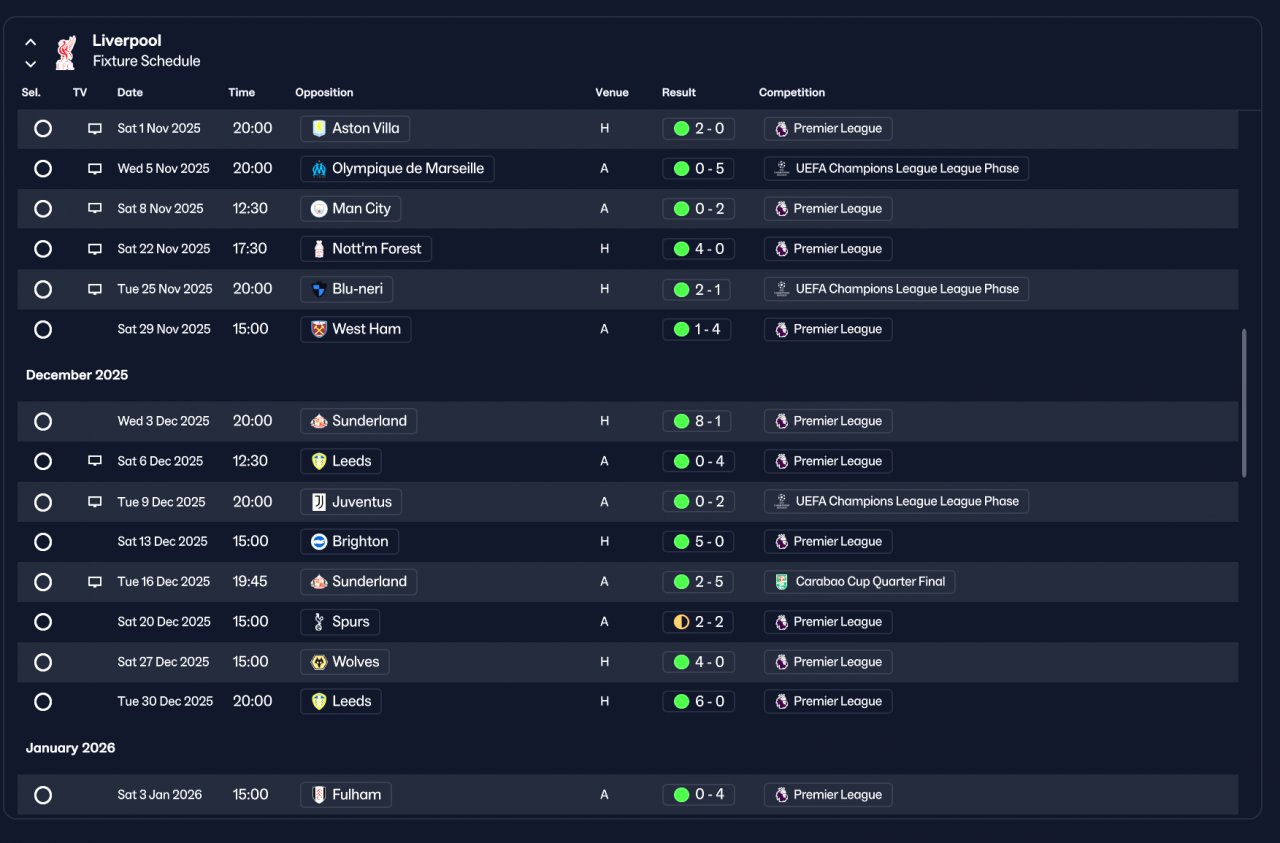1280x843 pixels.
Task: Open the Aston Villa opposition button
Action: point(355,128)
